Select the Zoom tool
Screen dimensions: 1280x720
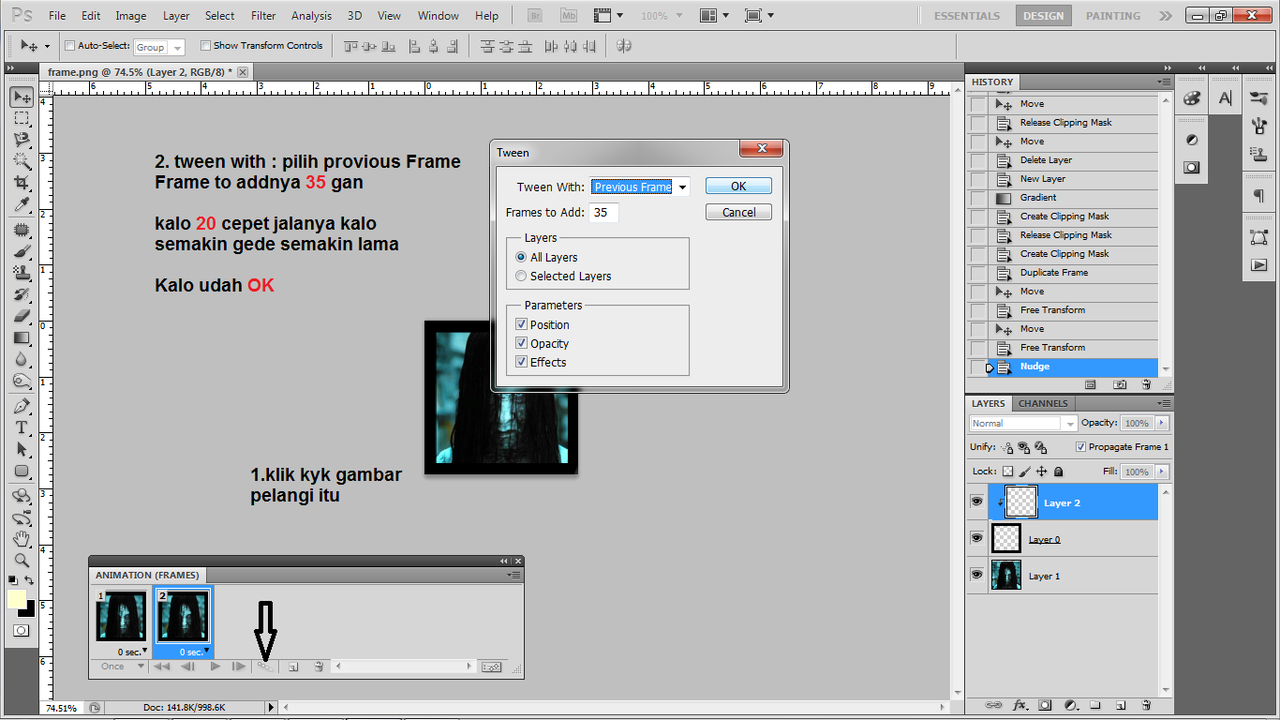click(x=22, y=561)
